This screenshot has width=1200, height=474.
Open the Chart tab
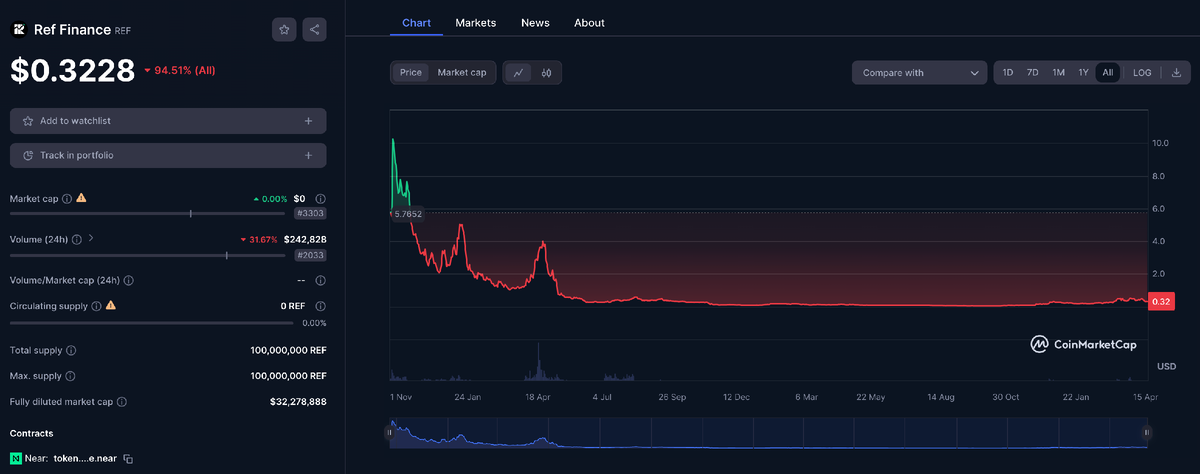pos(416,22)
